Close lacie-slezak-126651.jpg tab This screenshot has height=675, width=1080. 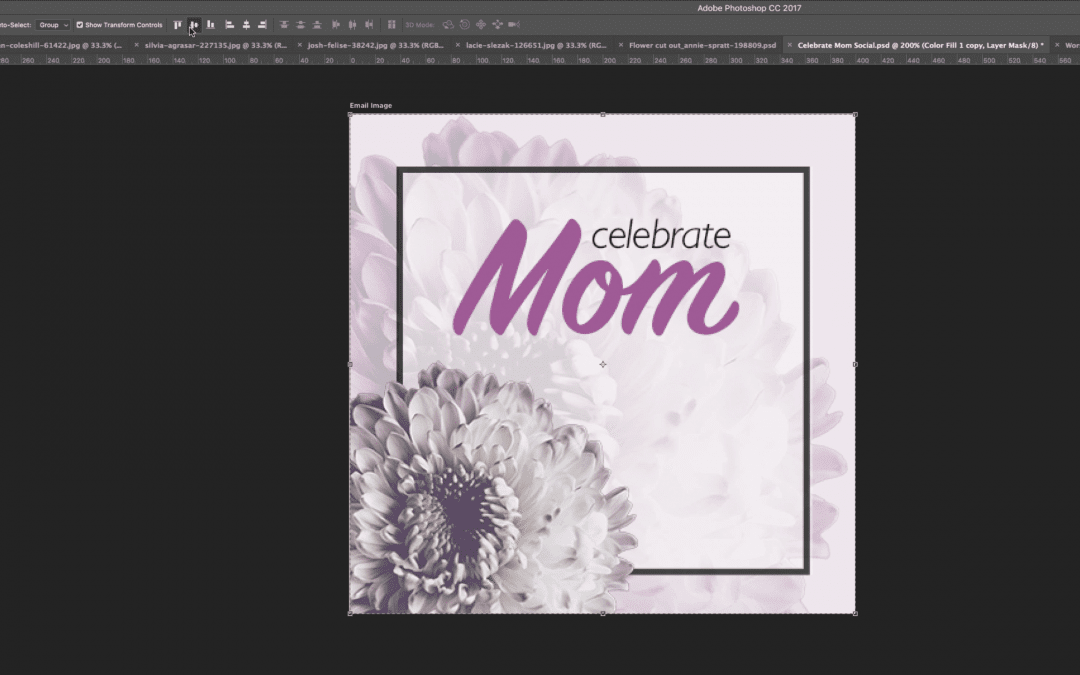click(458, 45)
